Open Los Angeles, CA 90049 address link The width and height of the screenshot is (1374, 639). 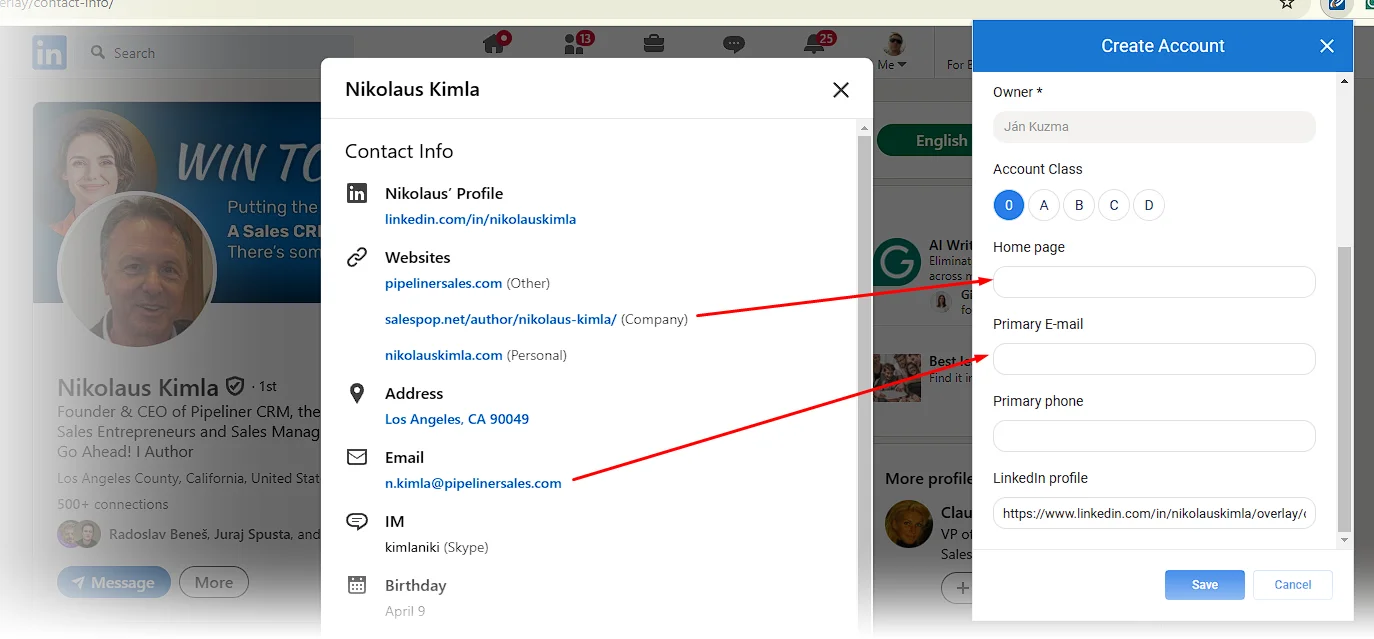(457, 419)
